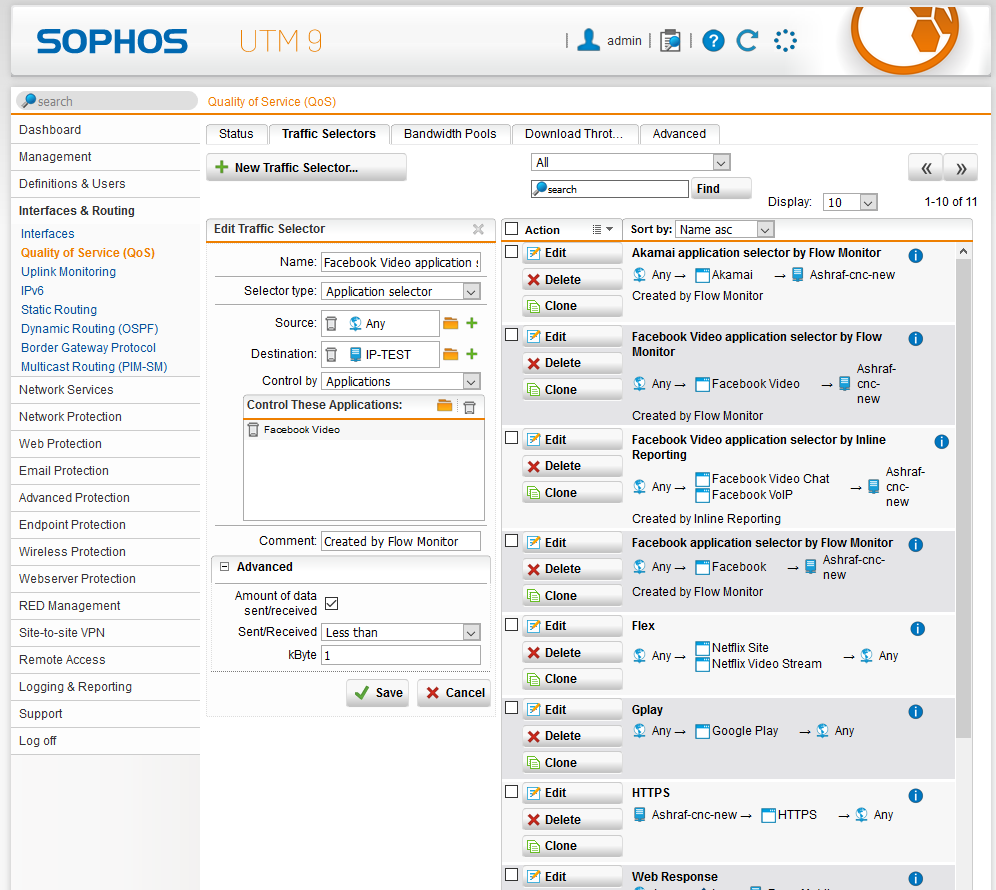
Task: Open the Display count dropdown
Action: coord(850,202)
